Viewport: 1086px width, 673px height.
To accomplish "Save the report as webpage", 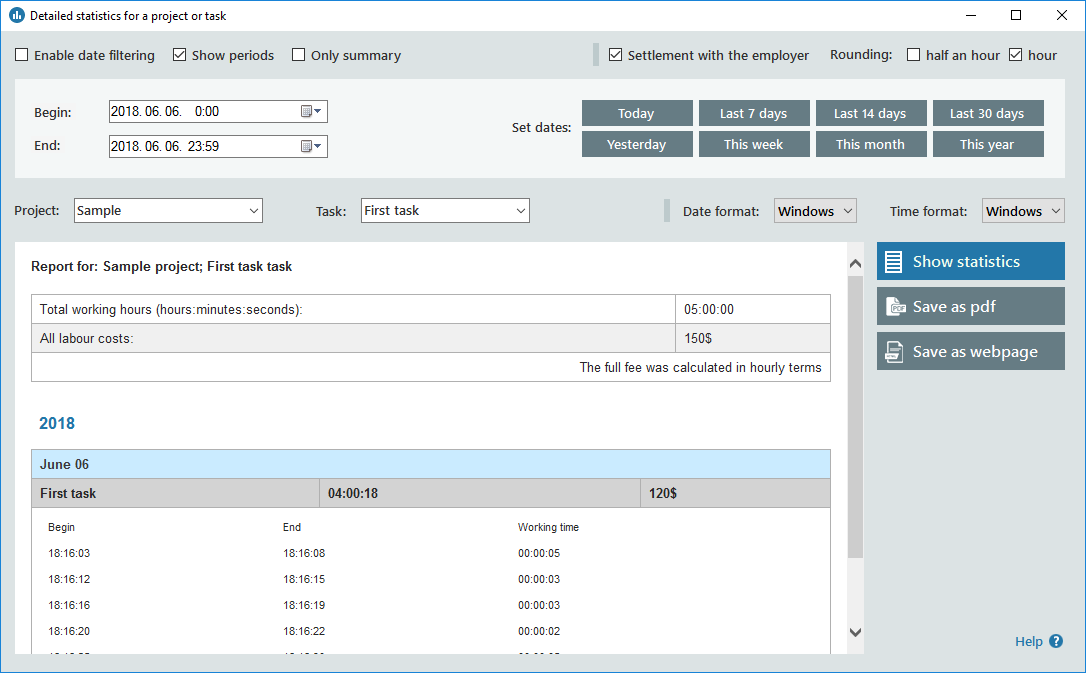I will point(970,352).
